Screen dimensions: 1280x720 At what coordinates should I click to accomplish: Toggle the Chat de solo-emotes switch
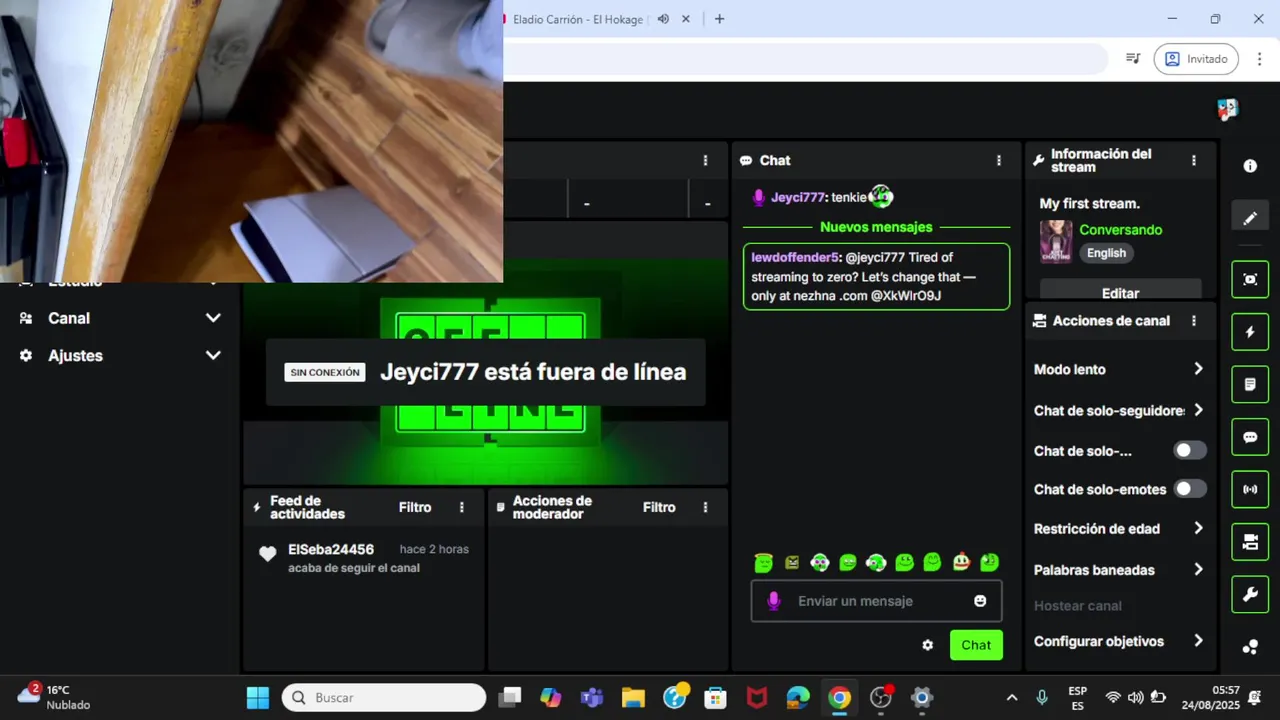[x=1190, y=489]
